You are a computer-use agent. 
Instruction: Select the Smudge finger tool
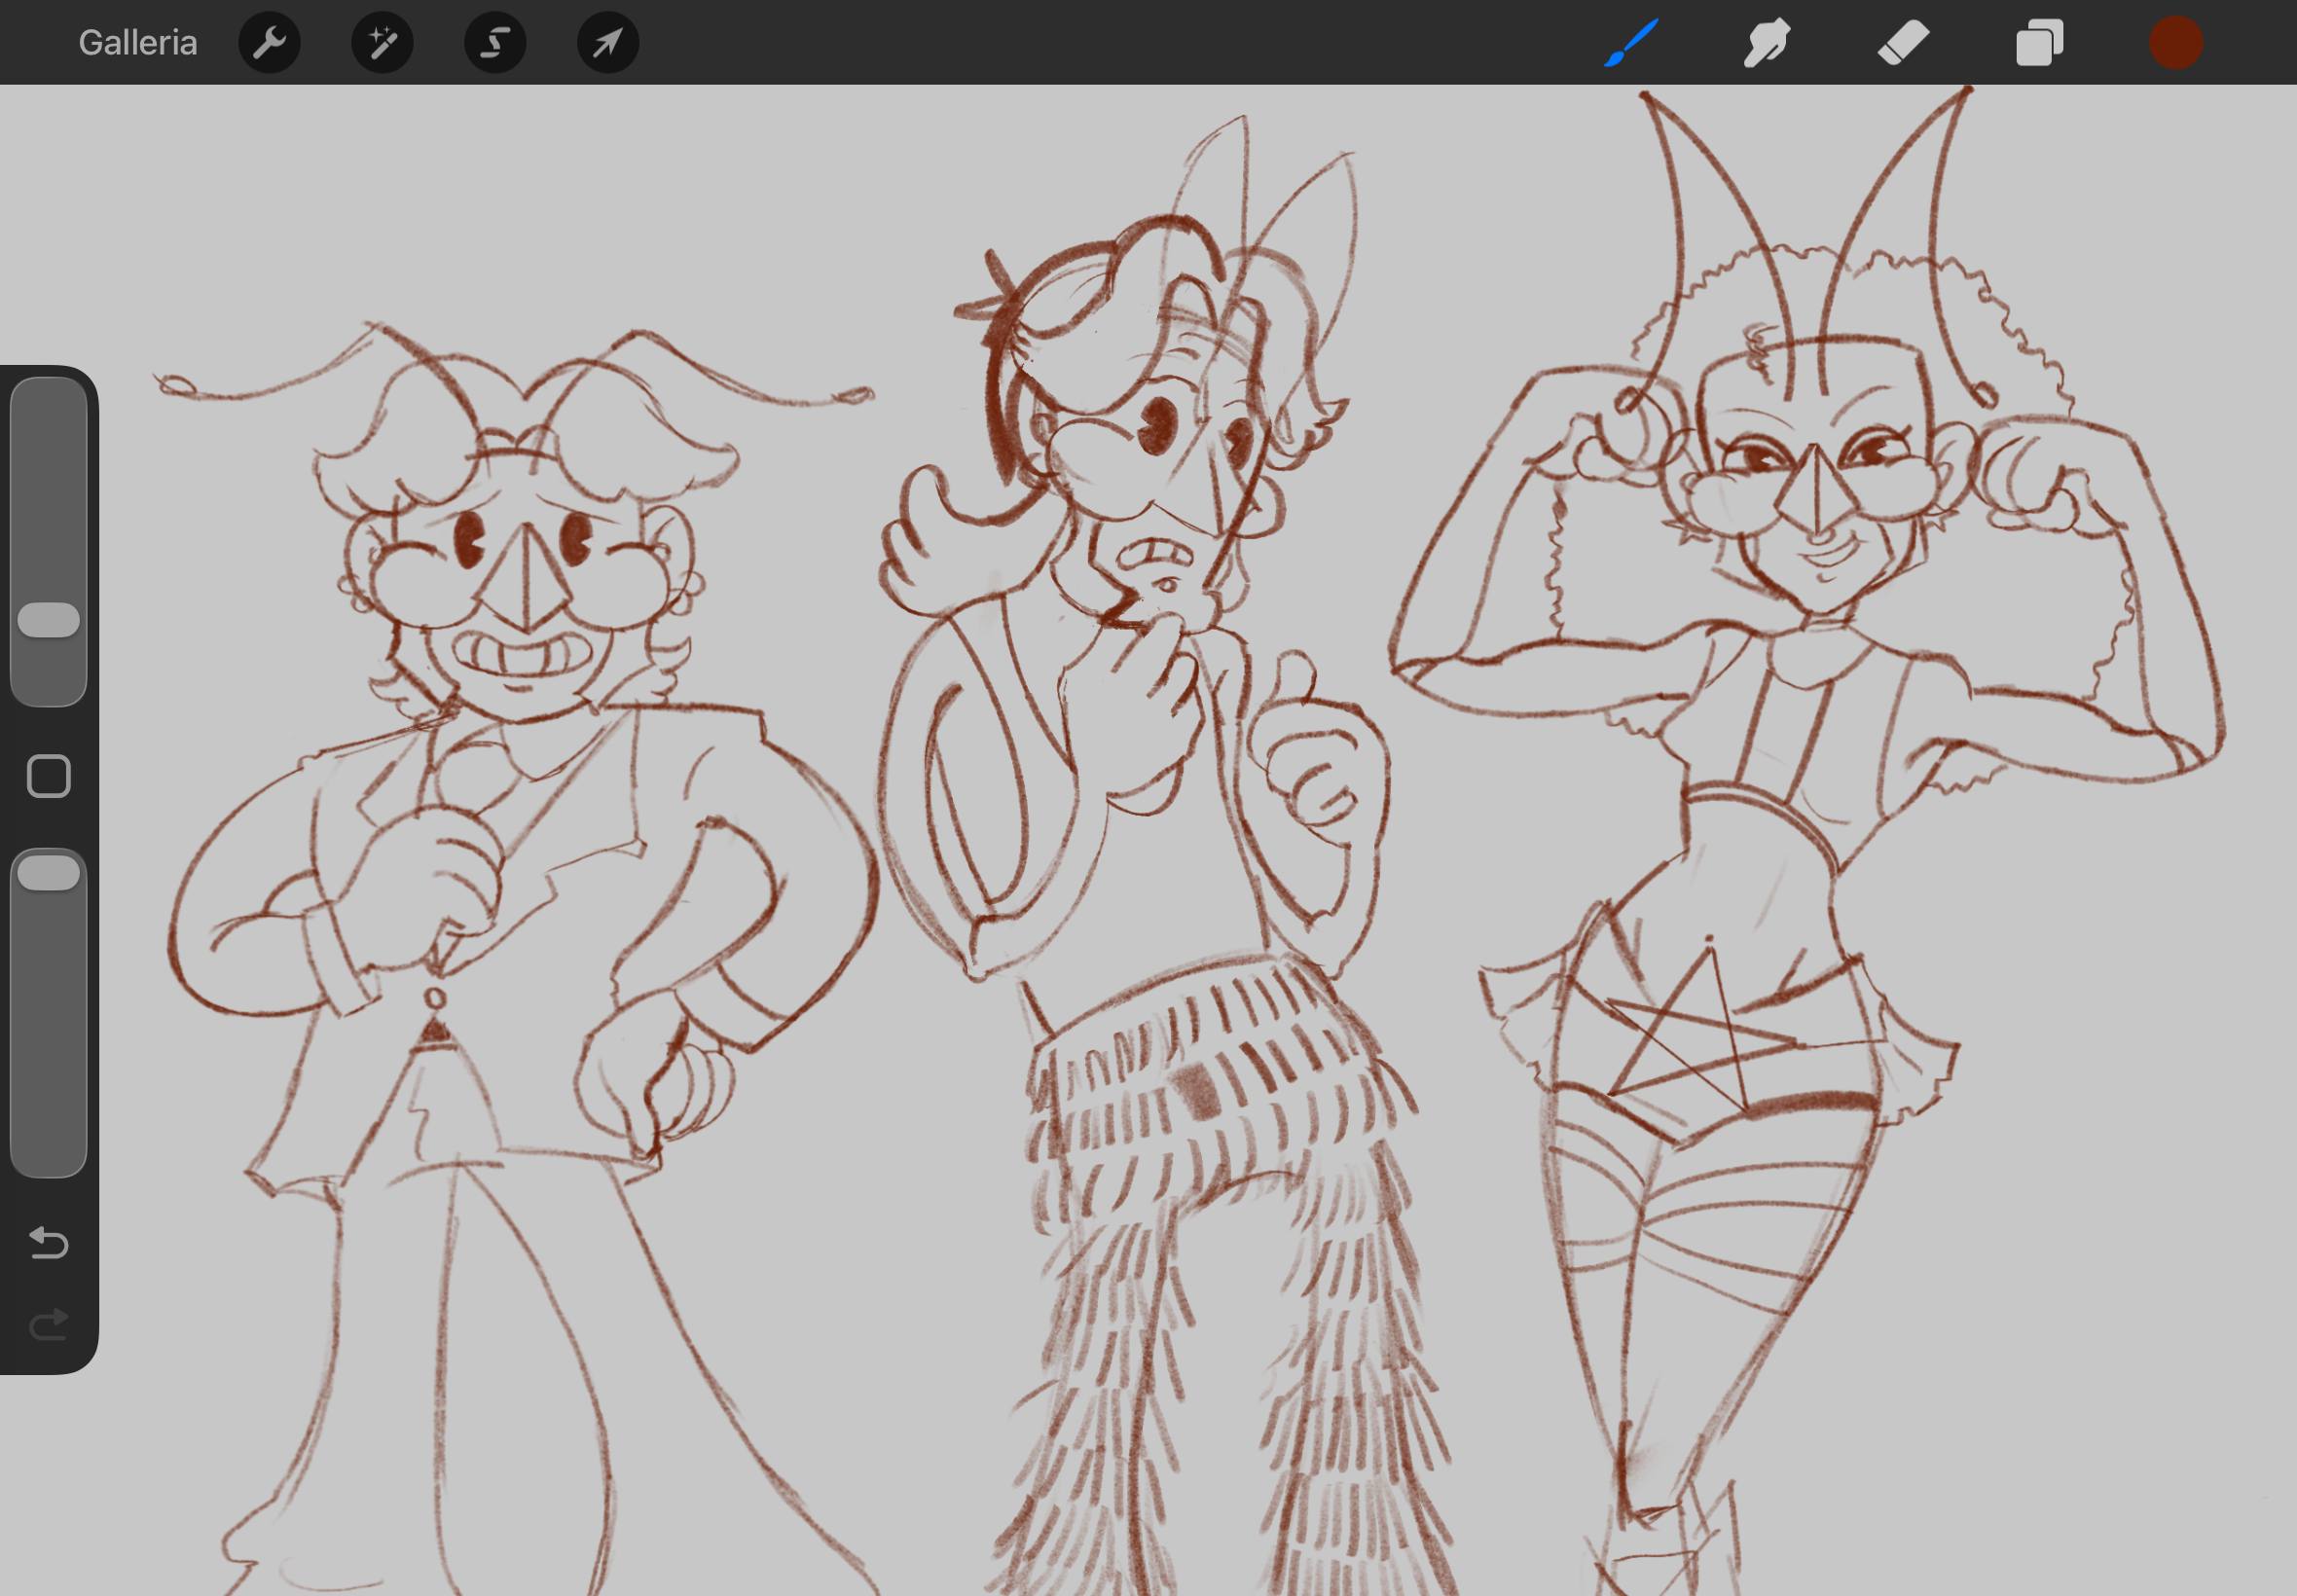pyautogui.click(x=1767, y=43)
